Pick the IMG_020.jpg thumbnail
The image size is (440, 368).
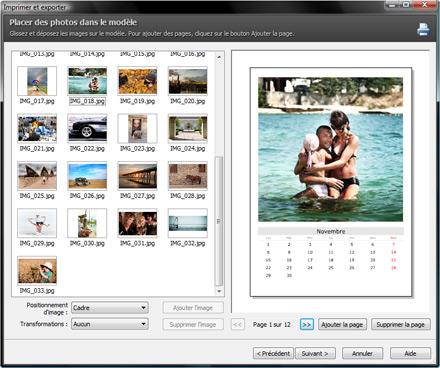tap(188, 81)
